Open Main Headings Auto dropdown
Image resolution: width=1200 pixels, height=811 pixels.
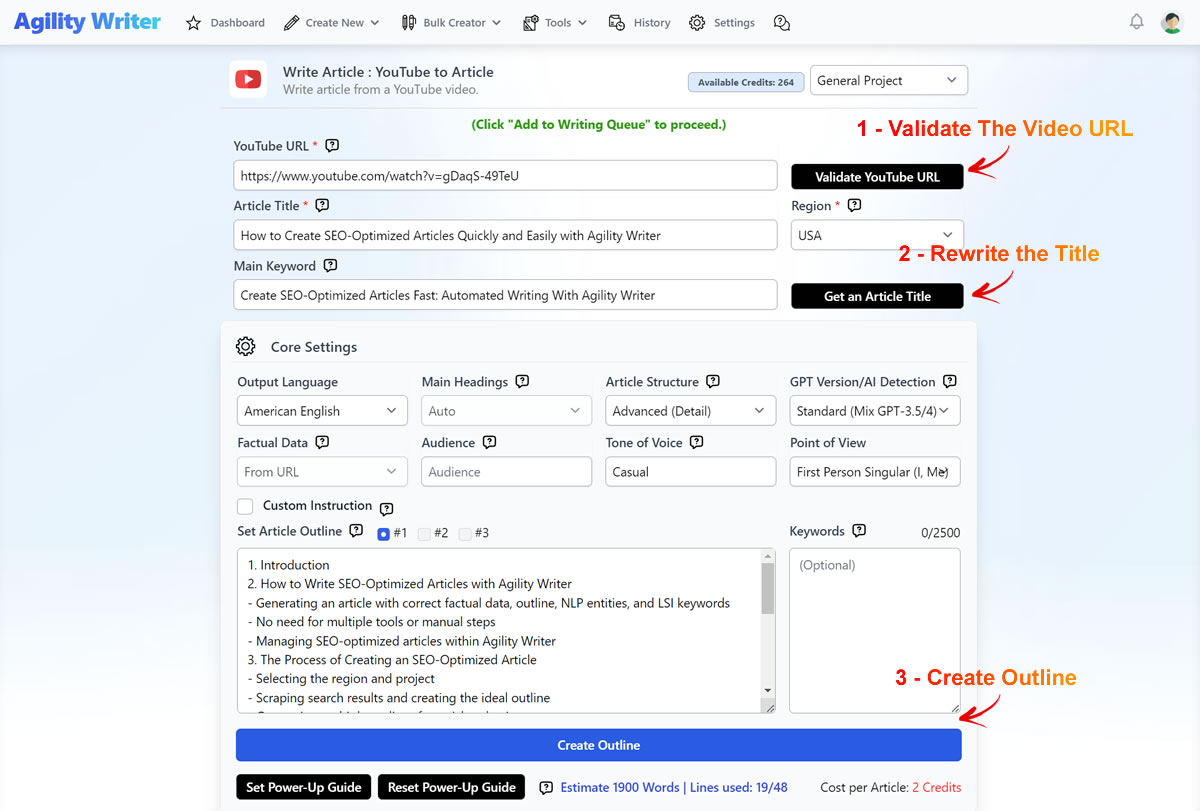point(506,411)
